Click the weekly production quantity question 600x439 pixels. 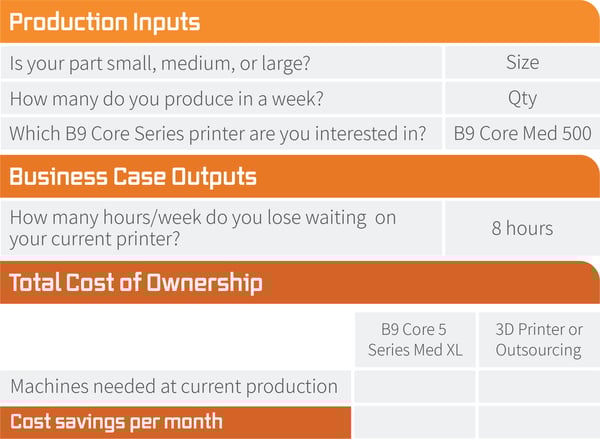[x=166, y=99]
